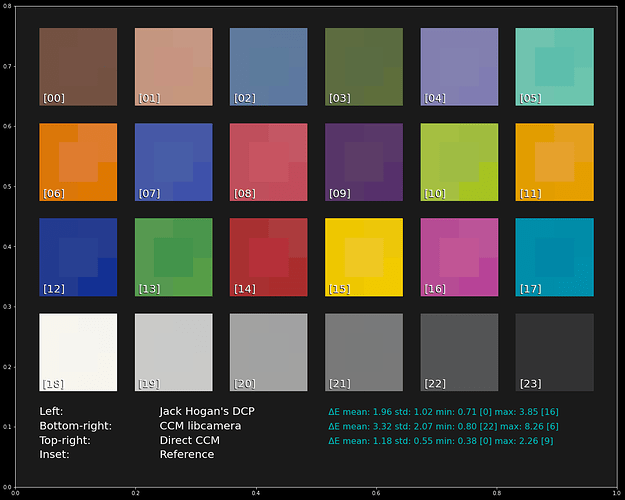This screenshot has width=625, height=500.
Task: Click the coral red swatch [08]
Action: click(269, 162)
